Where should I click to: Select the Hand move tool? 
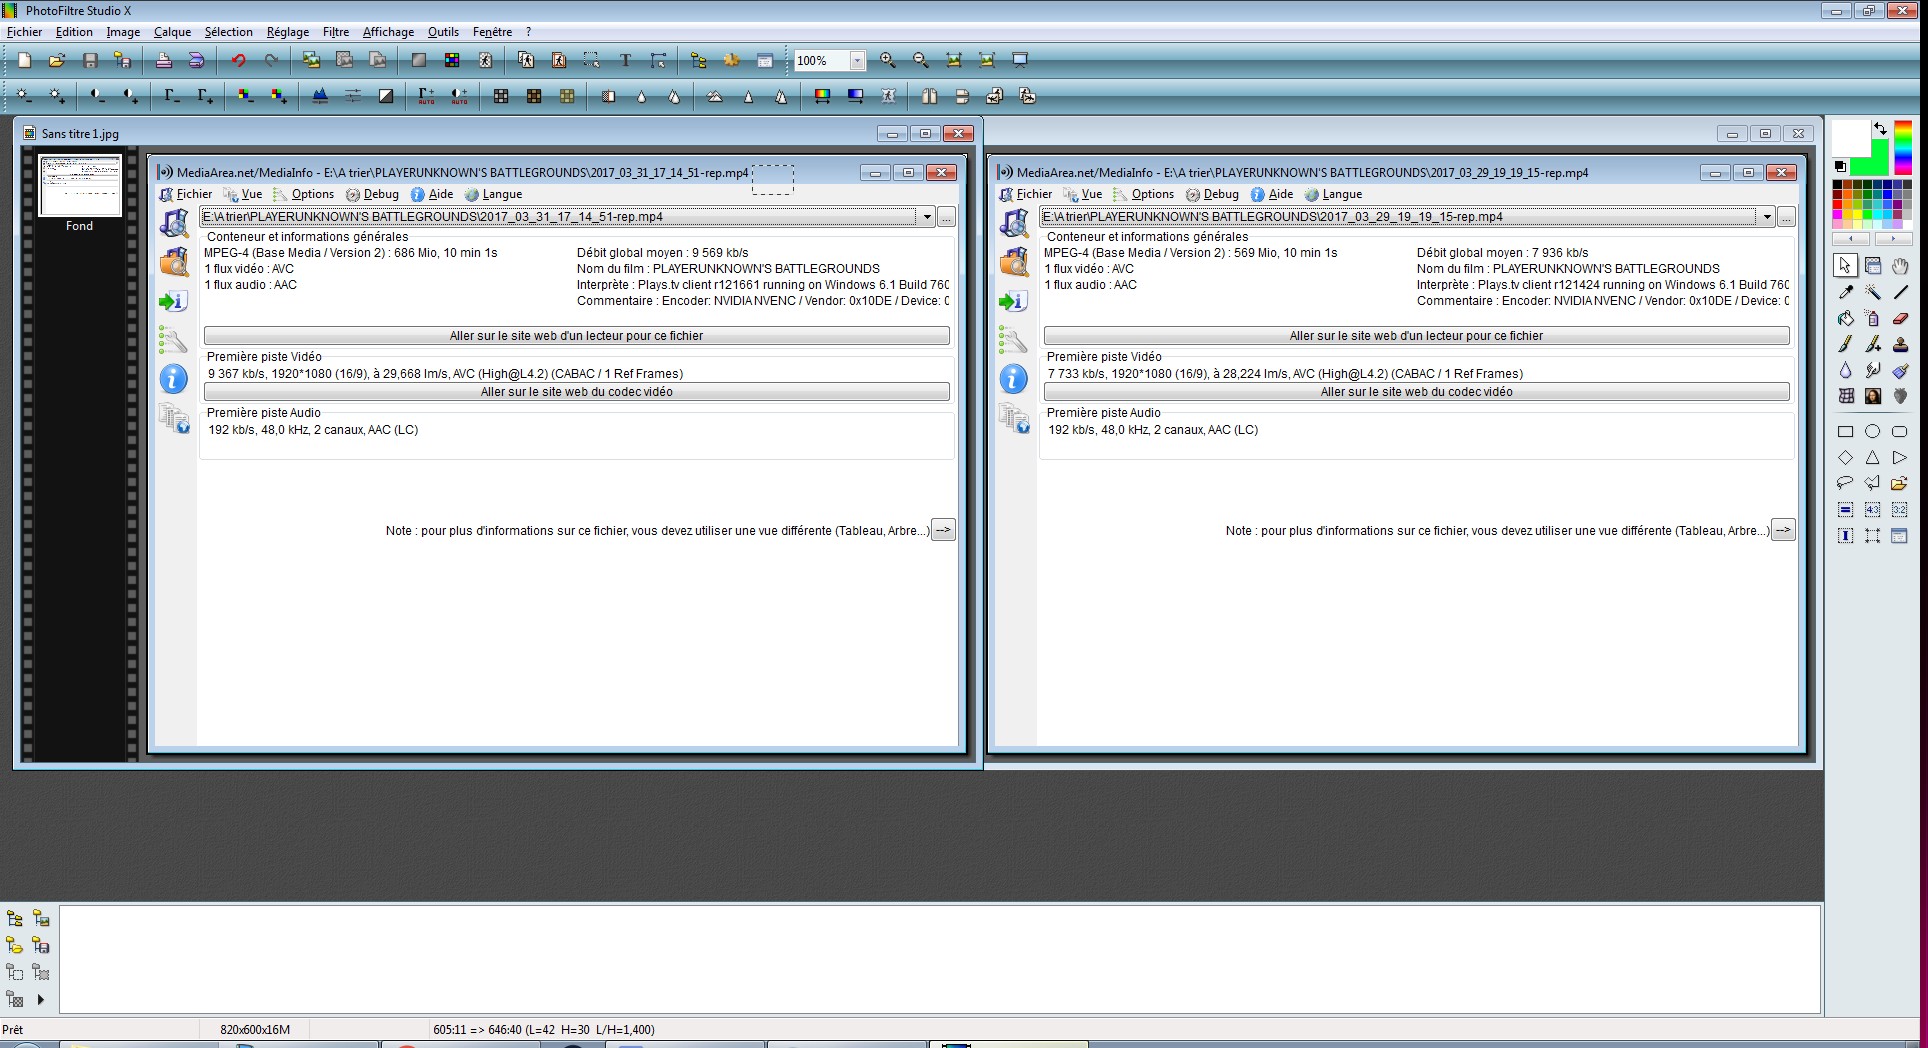click(x=1900, y=266)
